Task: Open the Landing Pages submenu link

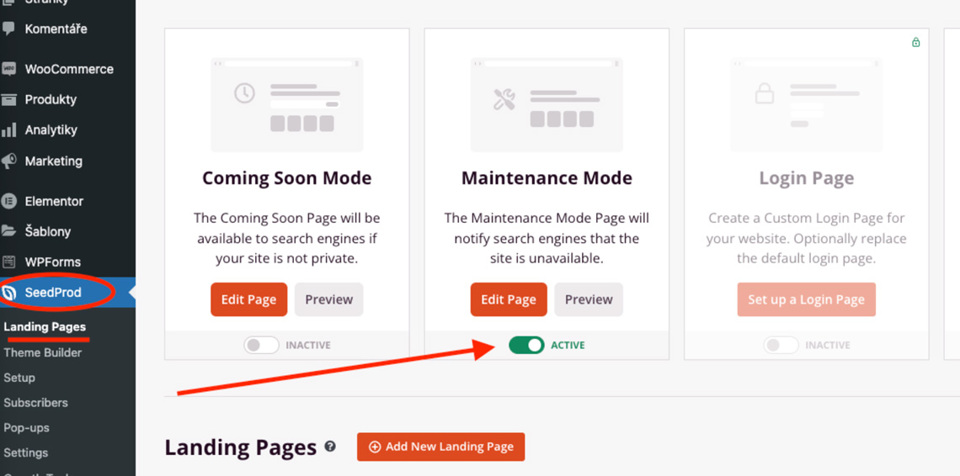Action: (45, 327)
